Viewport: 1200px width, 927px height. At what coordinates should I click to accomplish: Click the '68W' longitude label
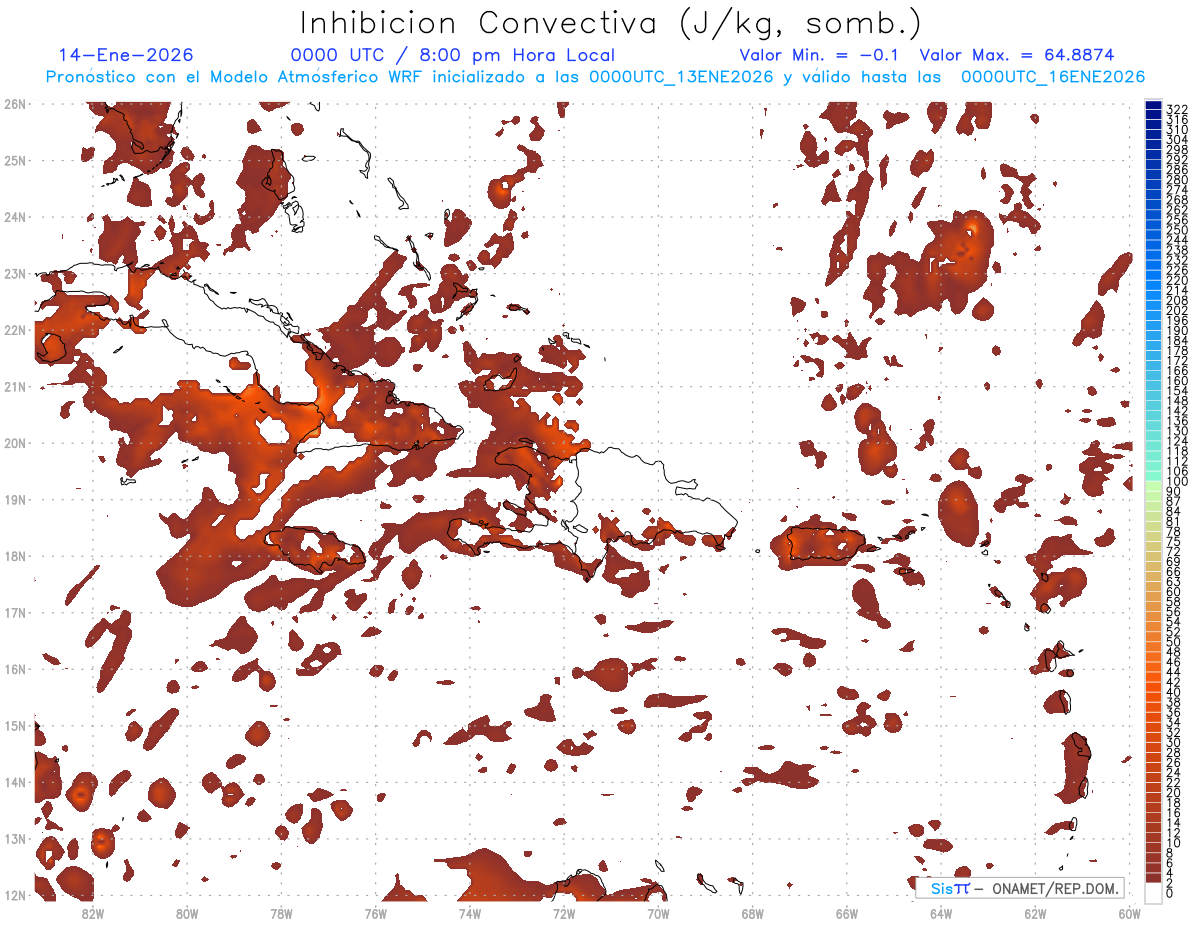point(752,912)
